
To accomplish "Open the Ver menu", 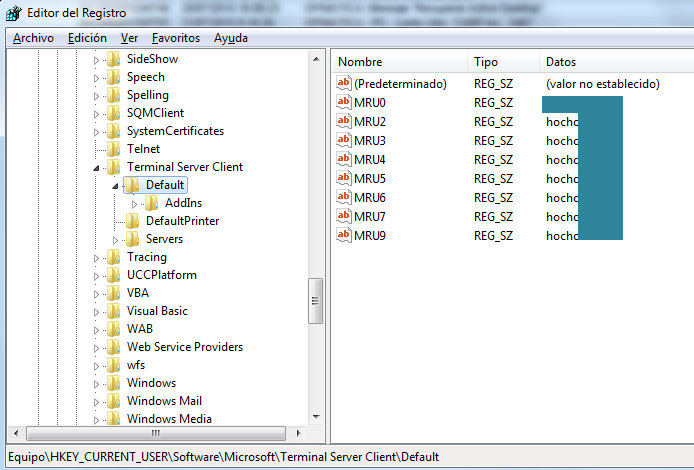I will point(129,39).
